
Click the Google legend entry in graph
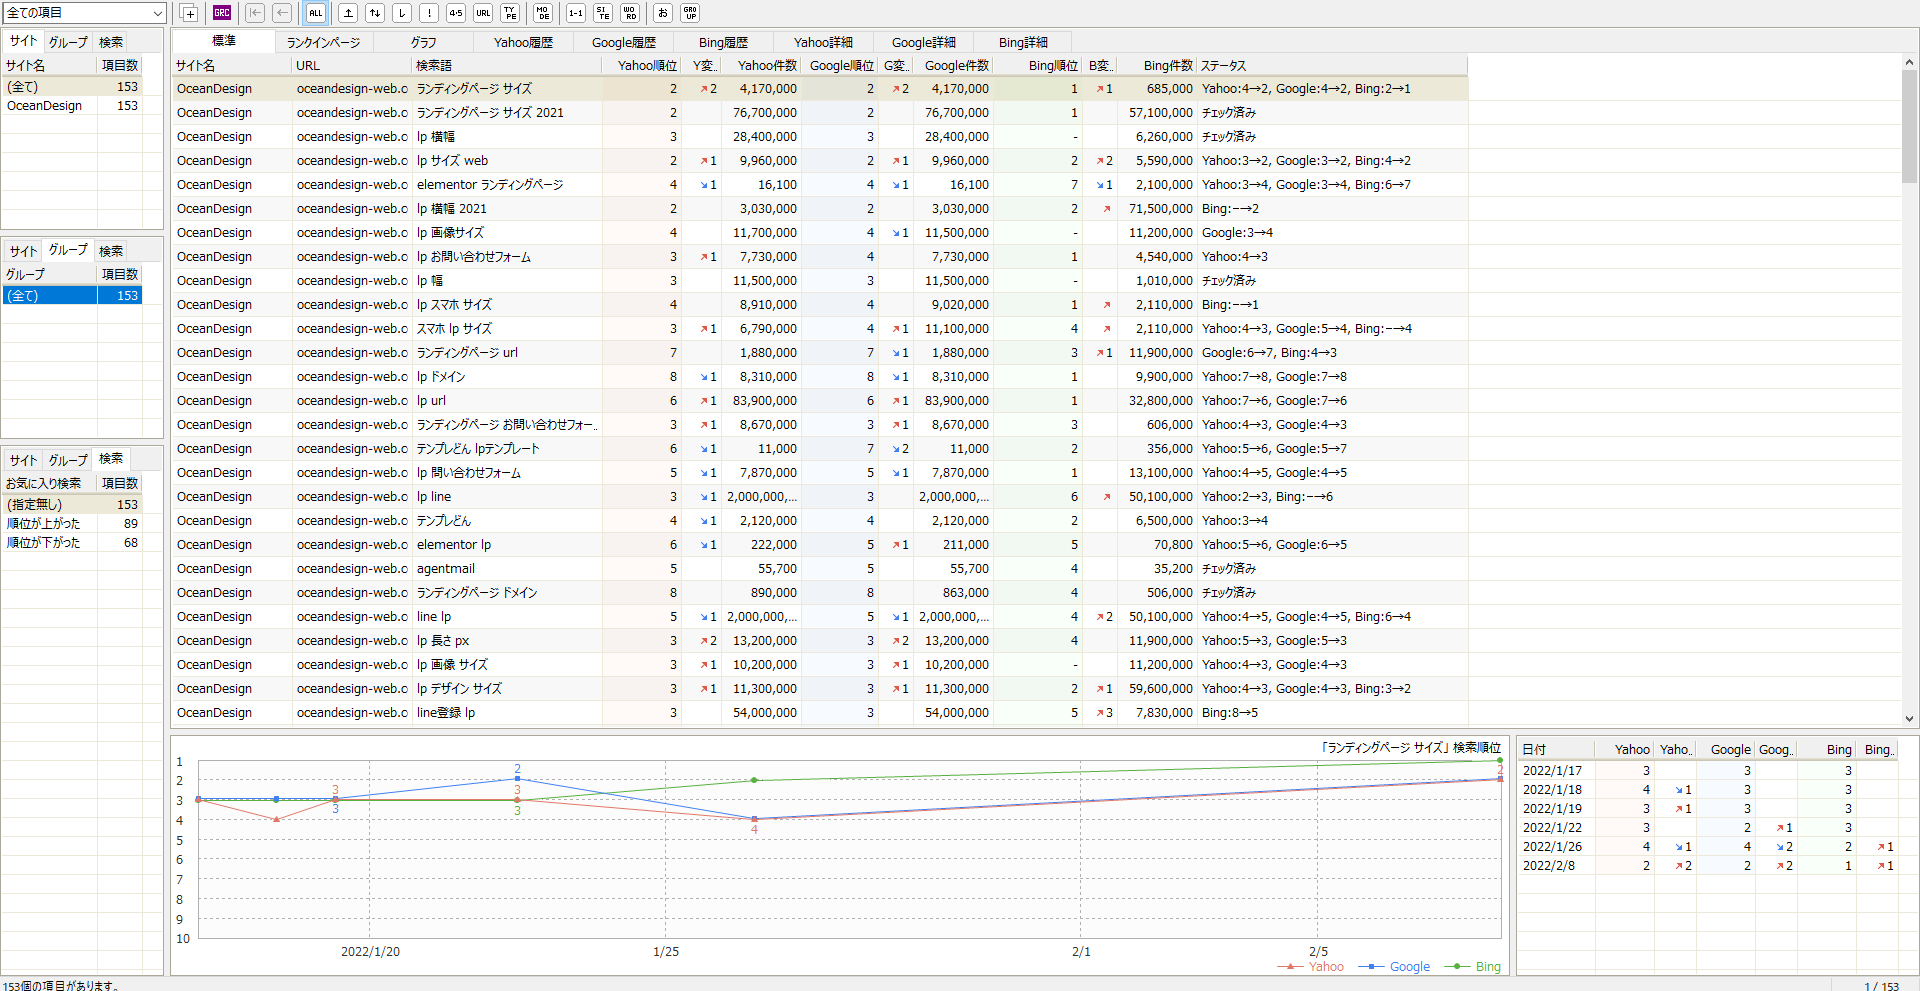[1394, 966]
